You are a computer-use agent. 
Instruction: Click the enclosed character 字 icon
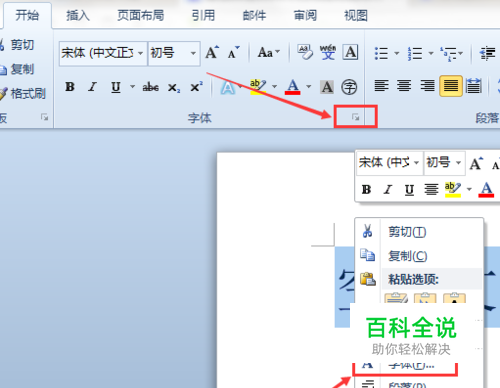tap(349, 87)
